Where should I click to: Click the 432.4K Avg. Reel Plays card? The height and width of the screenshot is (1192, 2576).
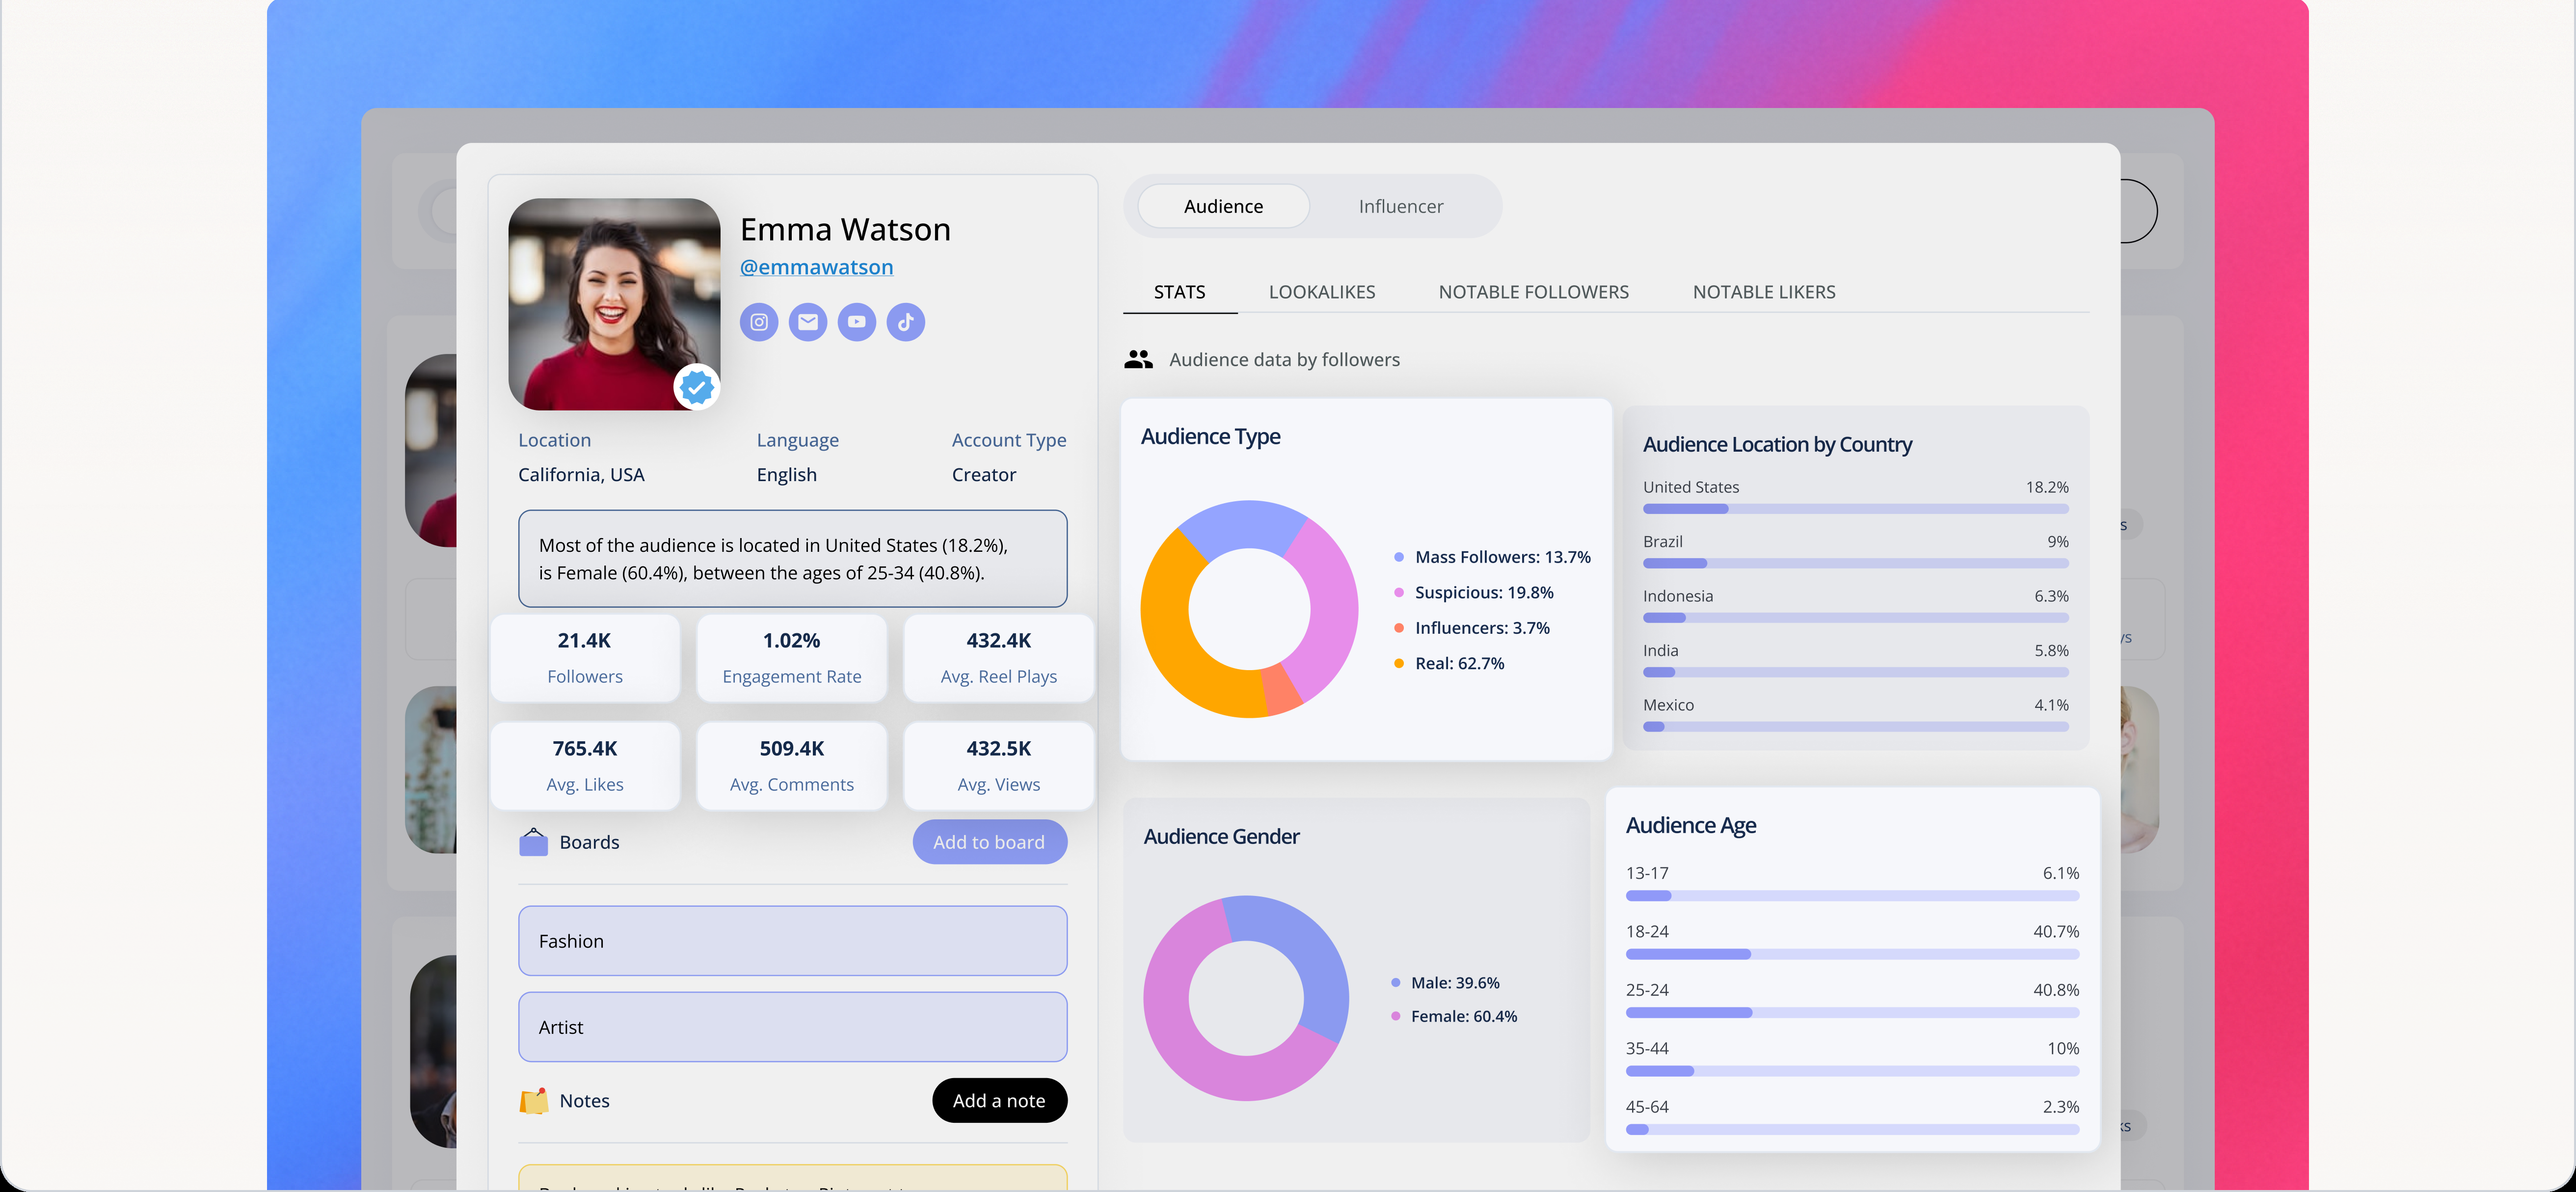998,658
